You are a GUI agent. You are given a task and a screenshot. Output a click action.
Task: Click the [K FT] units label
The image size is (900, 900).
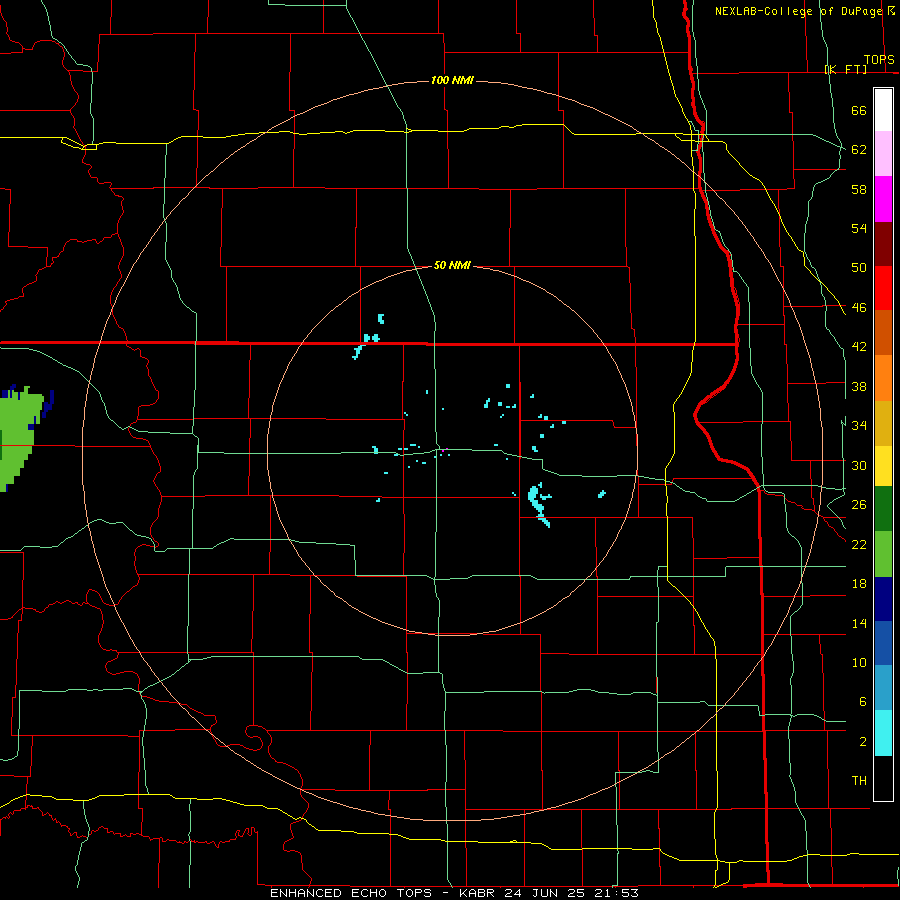[x=846, y=69]
